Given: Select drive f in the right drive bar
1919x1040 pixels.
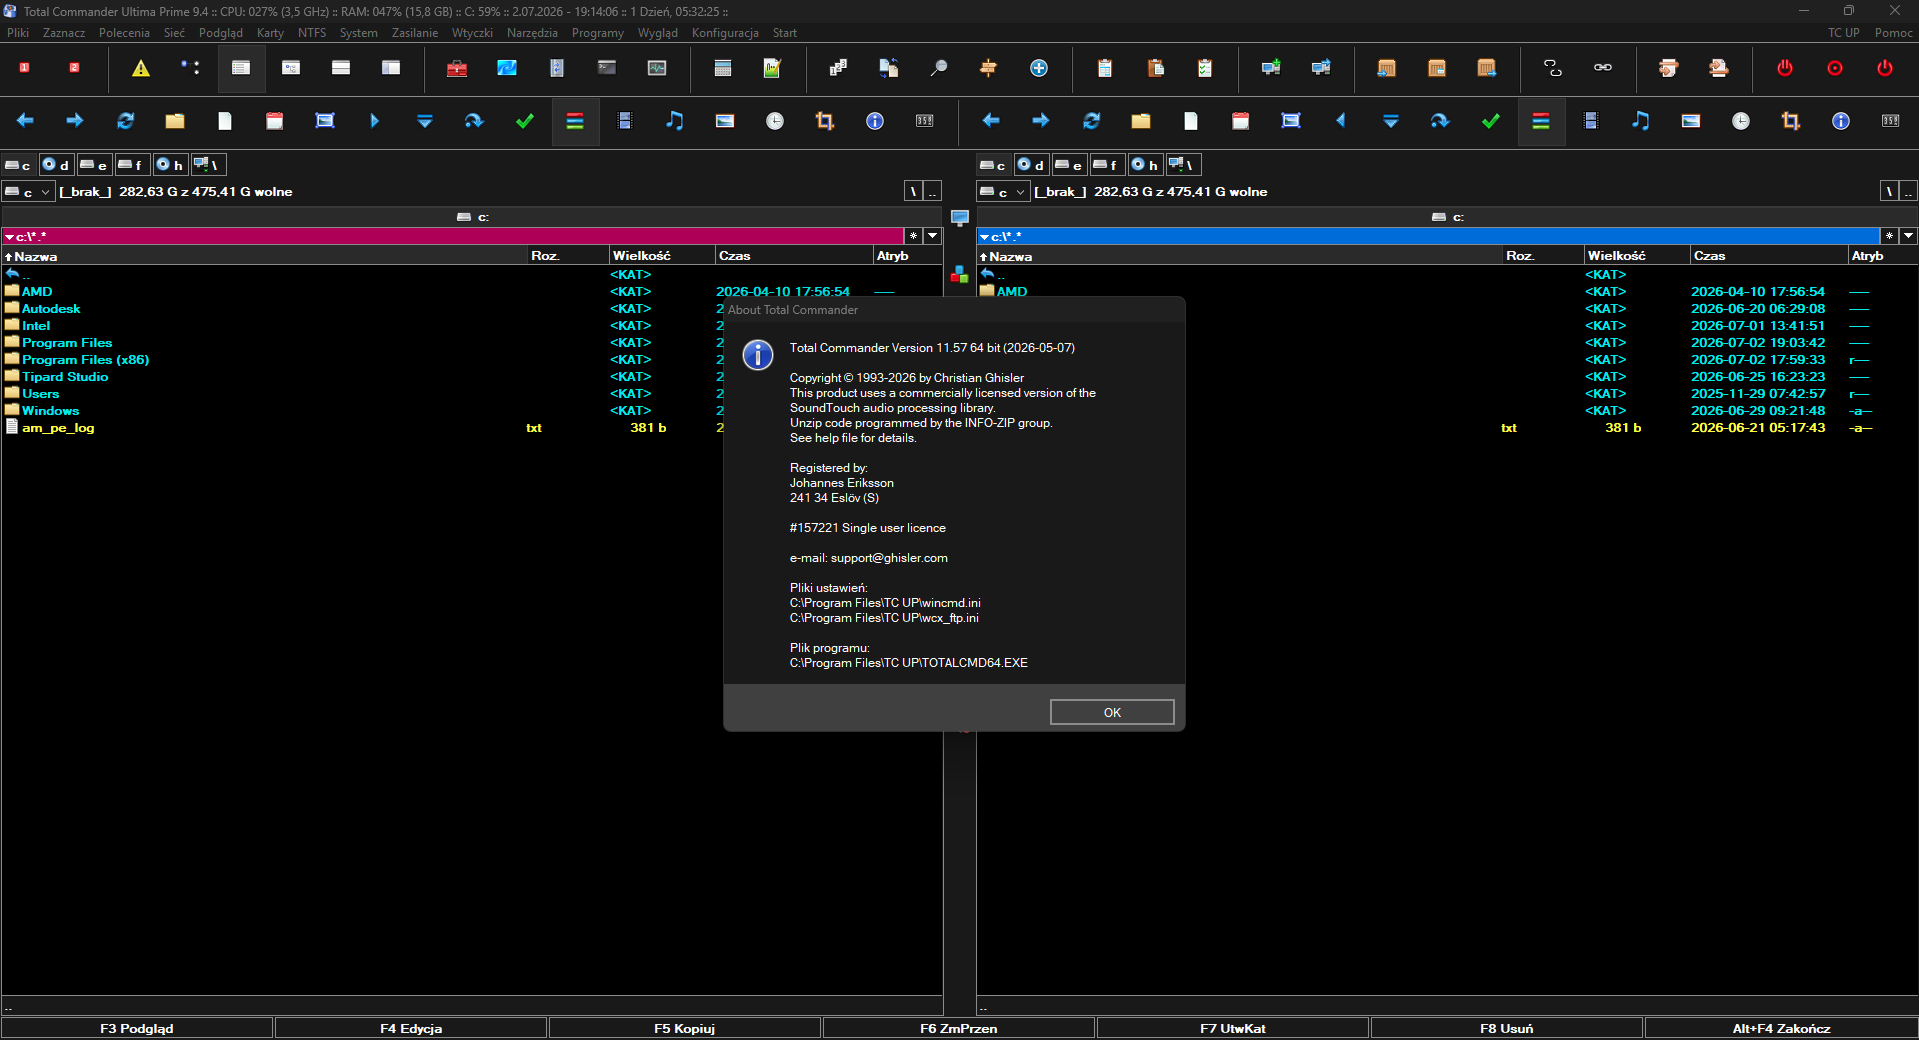Looking at the screenshot, I should (x=1106, y=165).
